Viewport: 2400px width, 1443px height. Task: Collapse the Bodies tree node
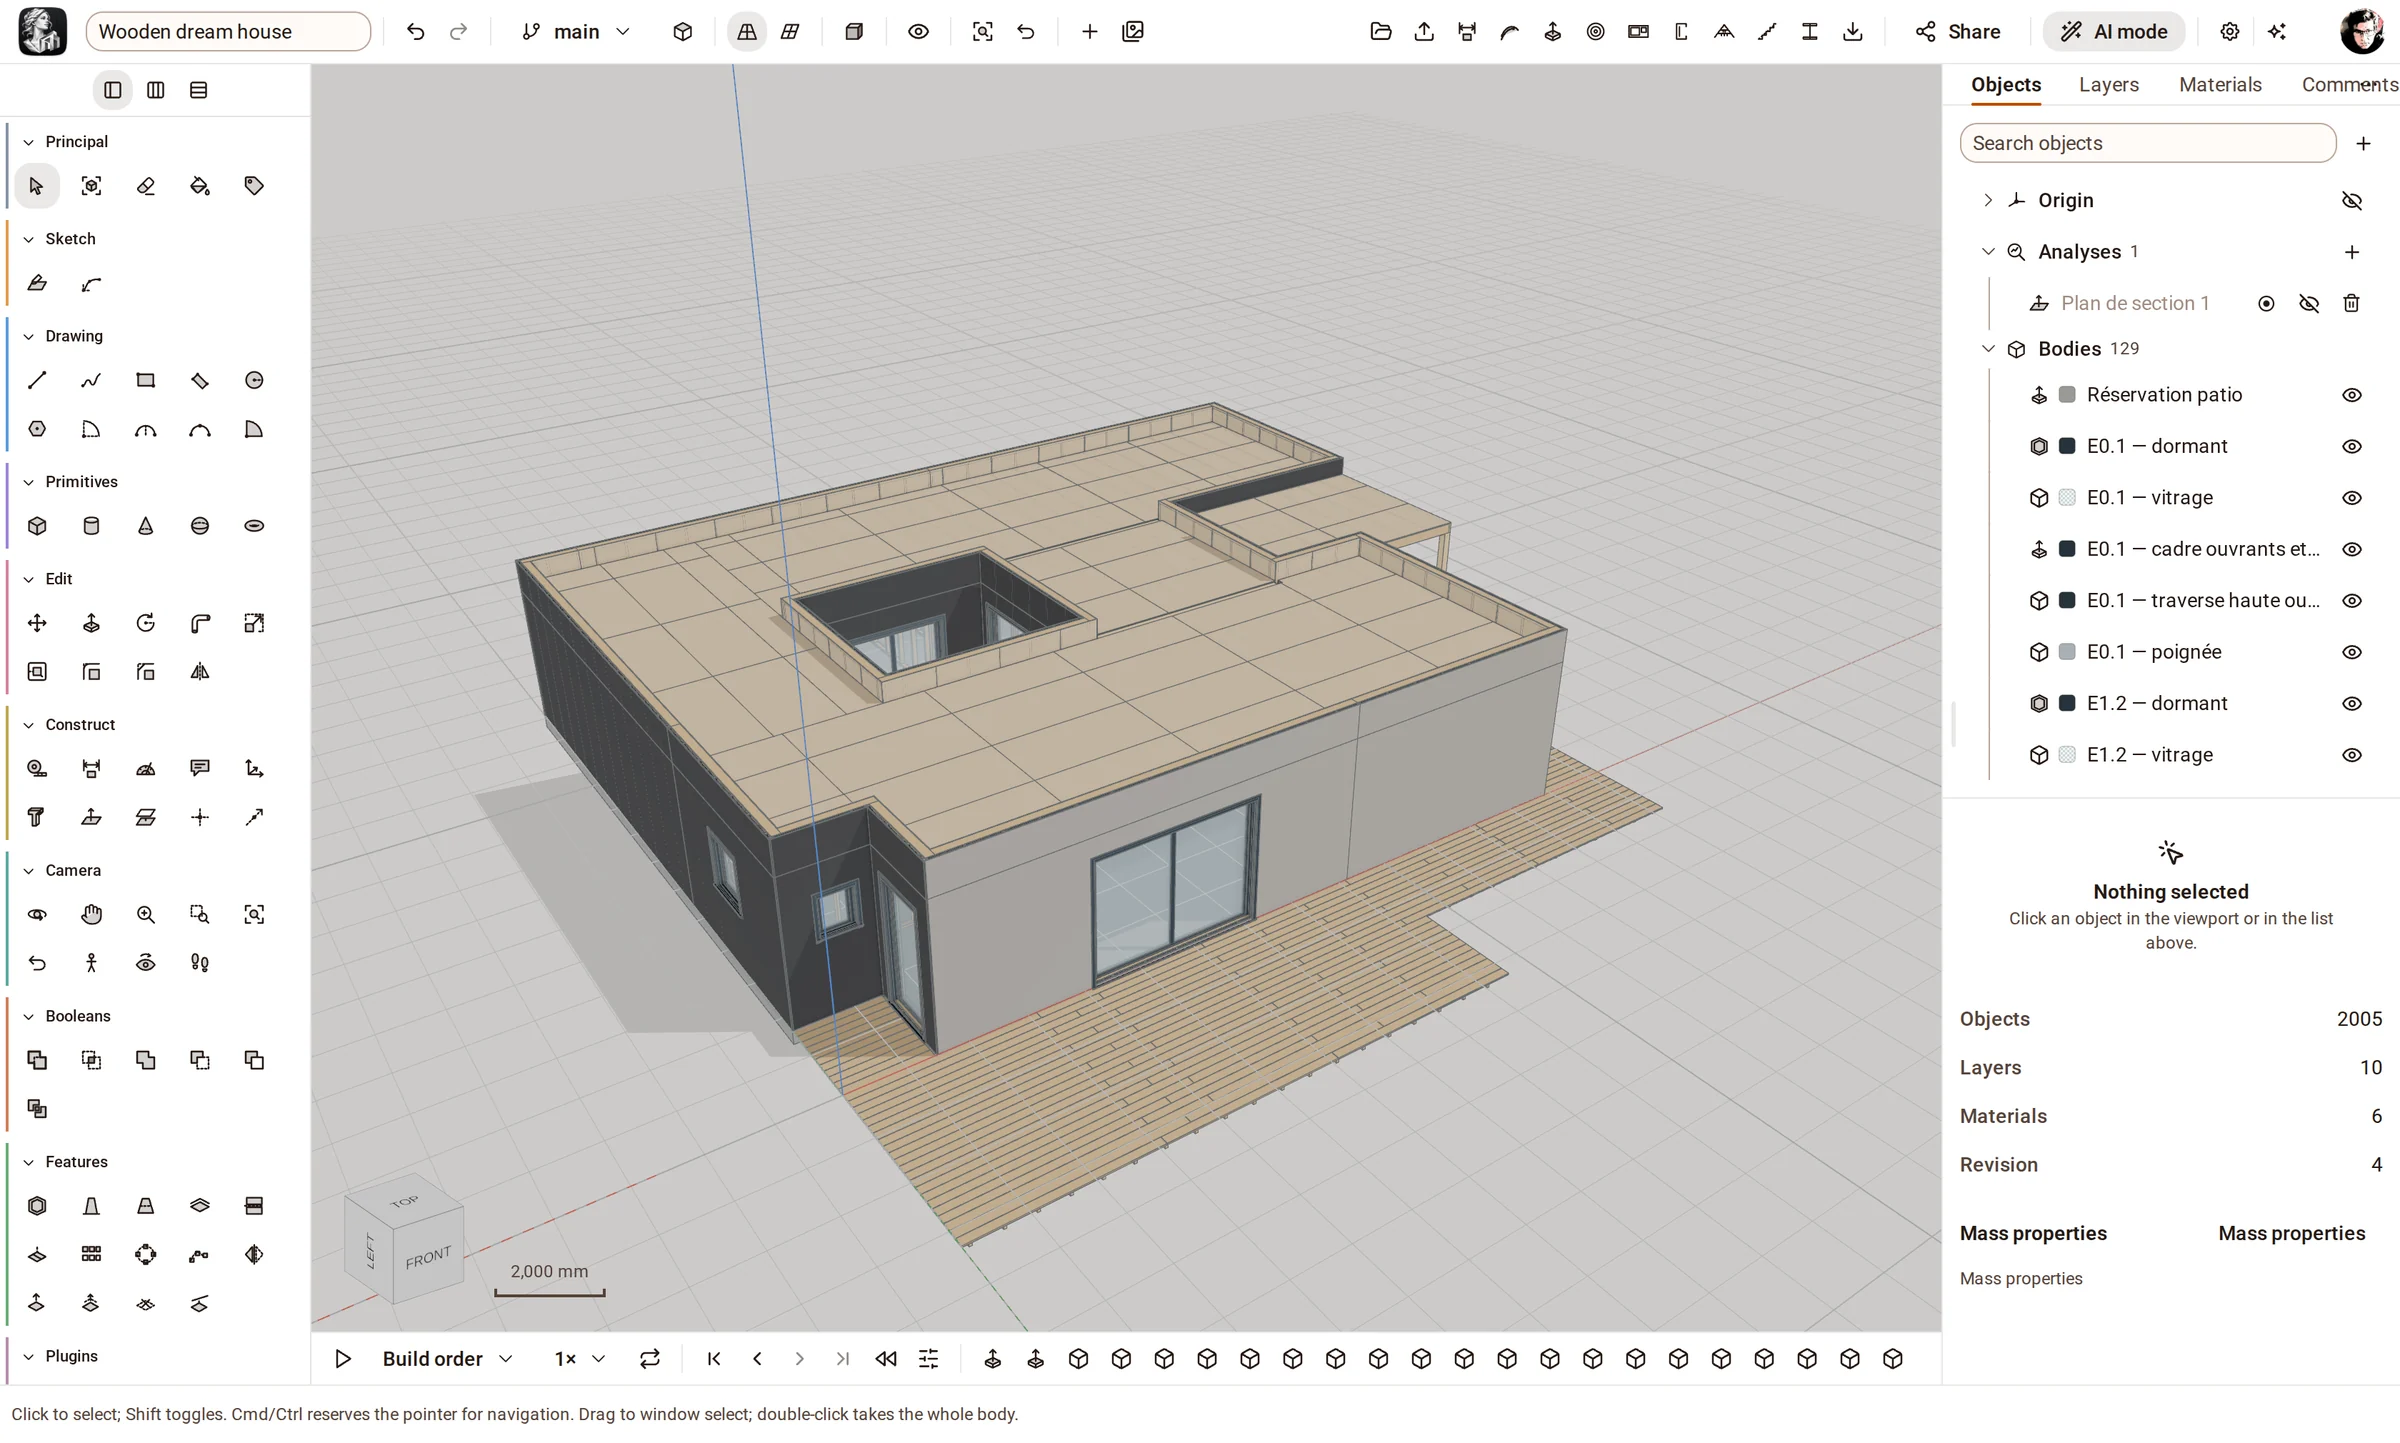point(1988,349)
